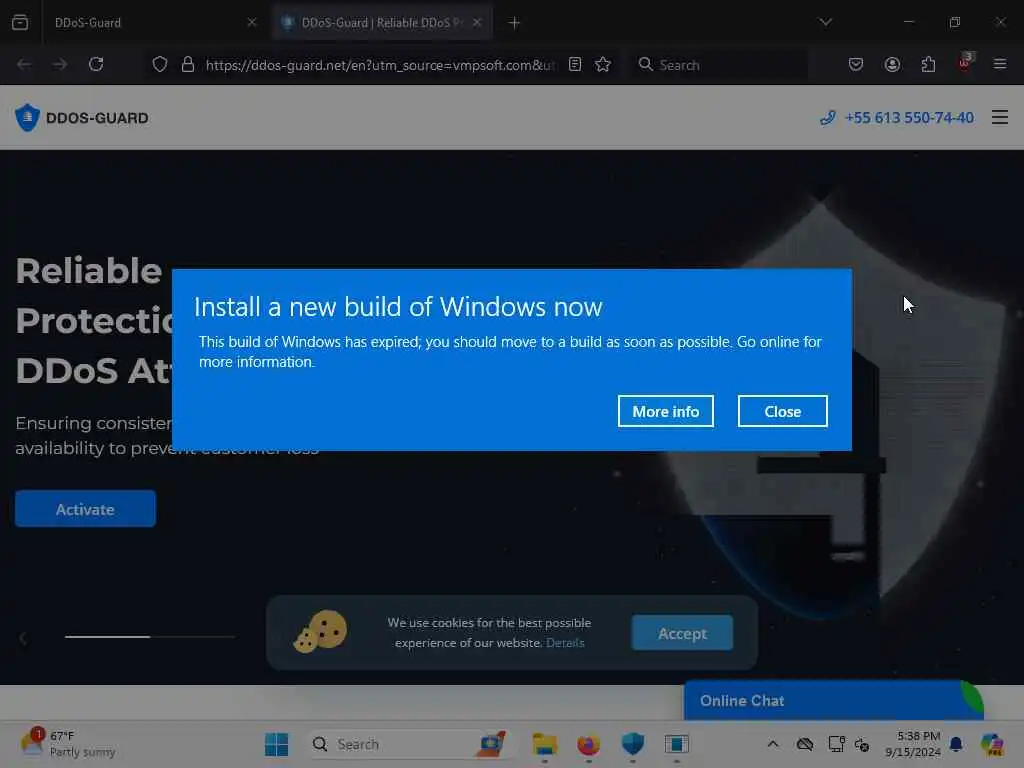Screen dimensions: 1024x768
Task: Click taskbar Search box
Action: click(x=409, y=744)
